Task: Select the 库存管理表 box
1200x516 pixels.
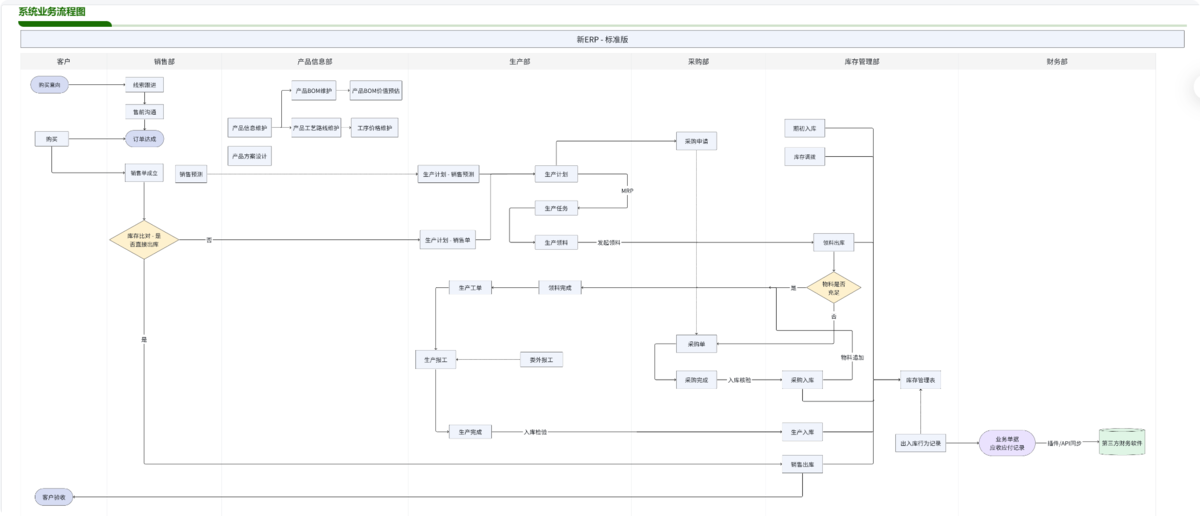Action: (923, 380)
